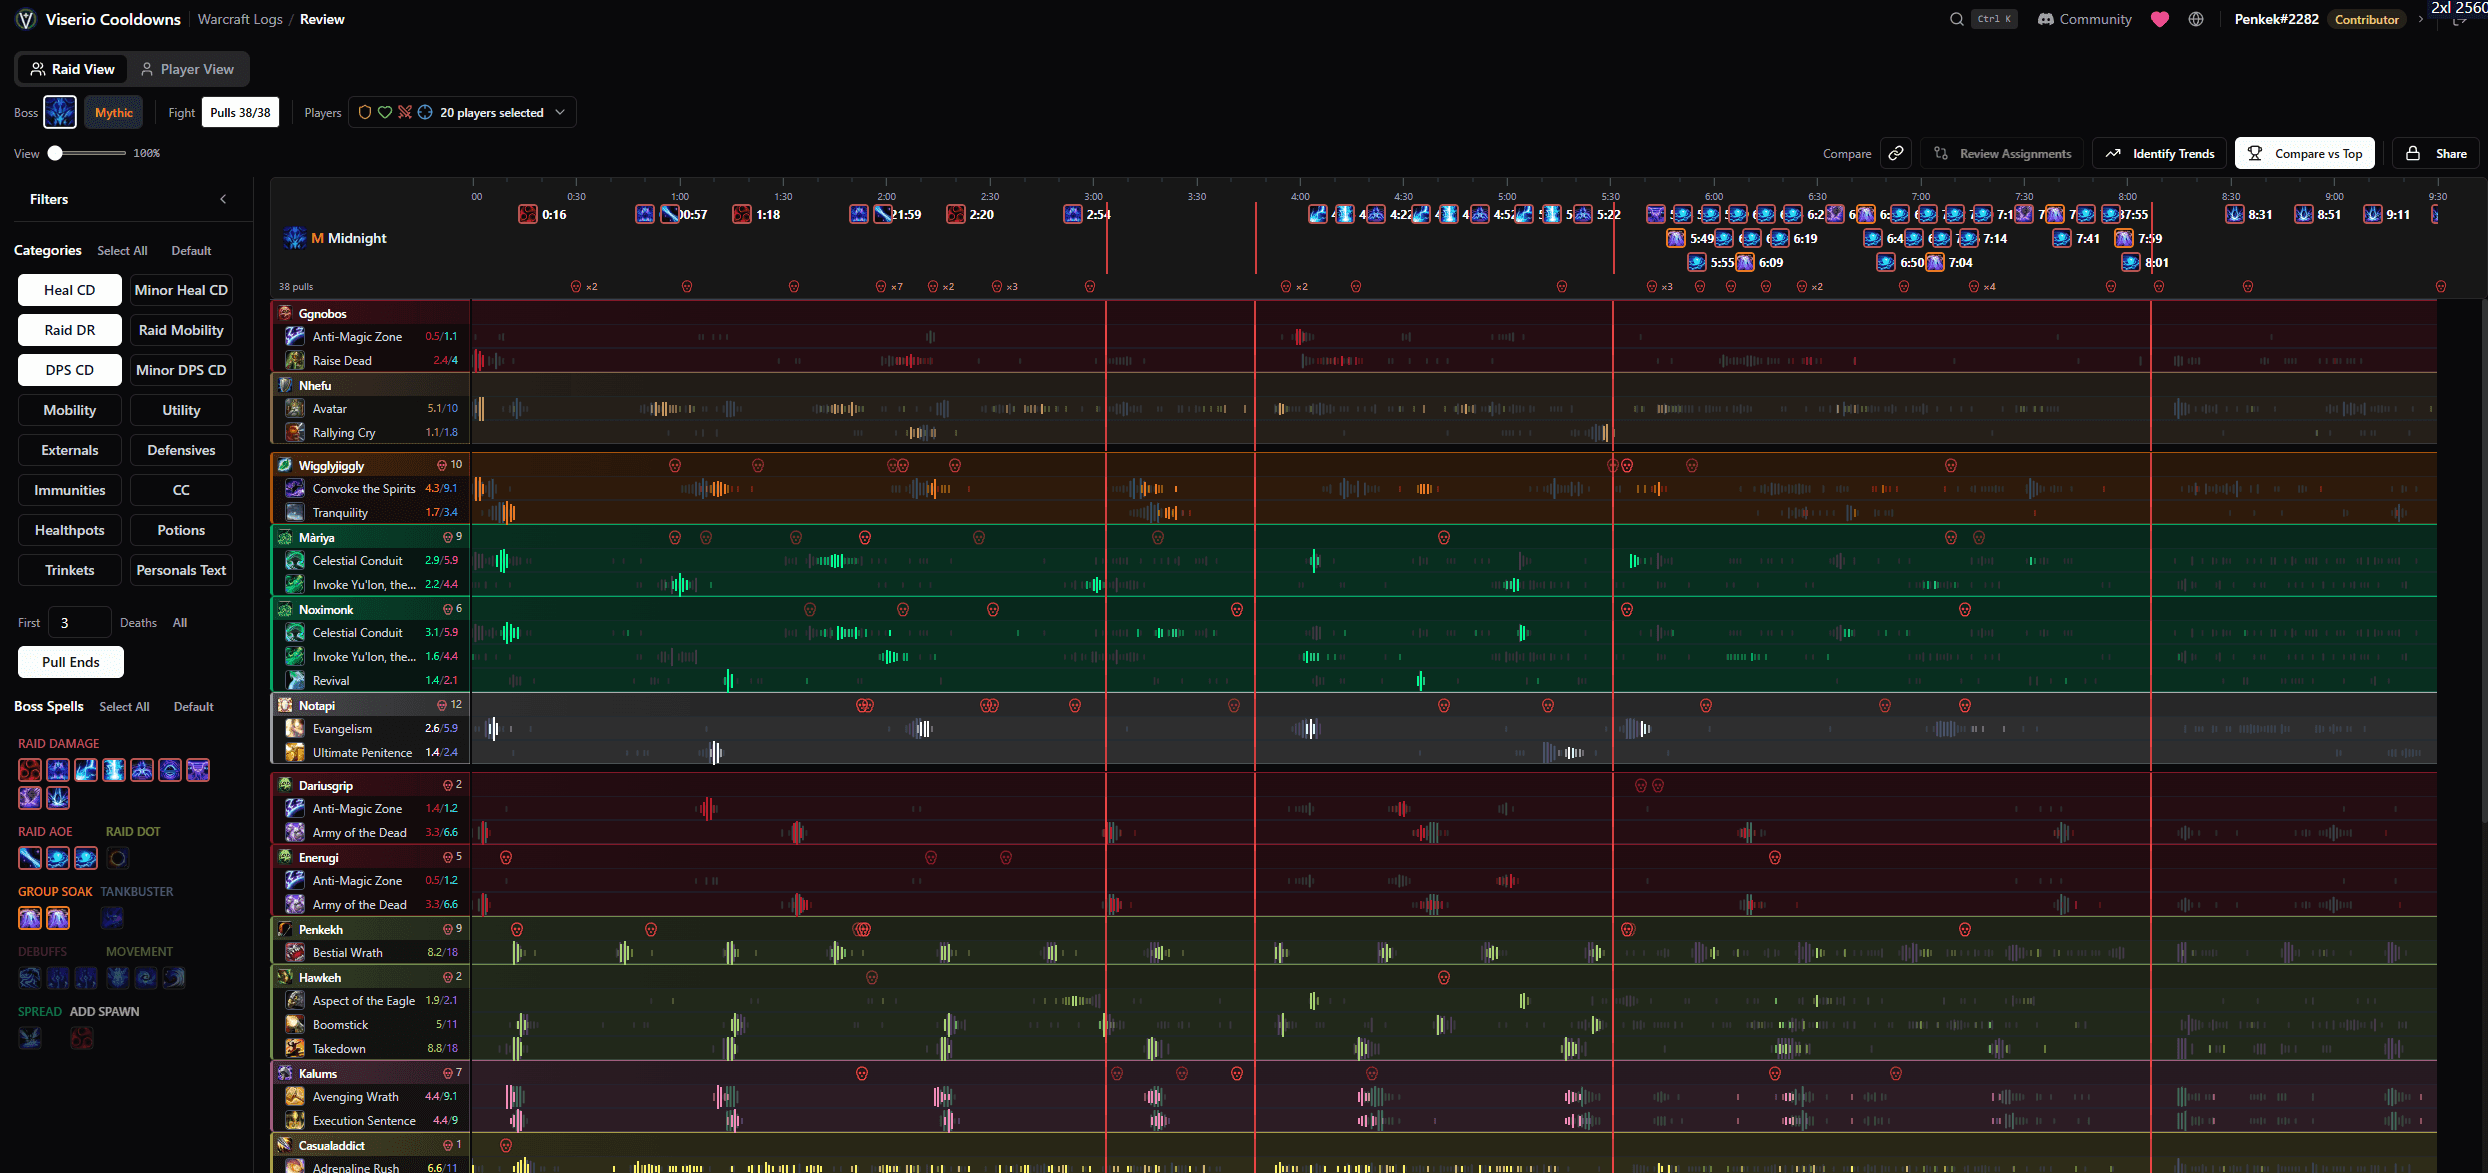Enable the Raid Mobility category
Screen dimensions: 2488x1173
[181, 330]
